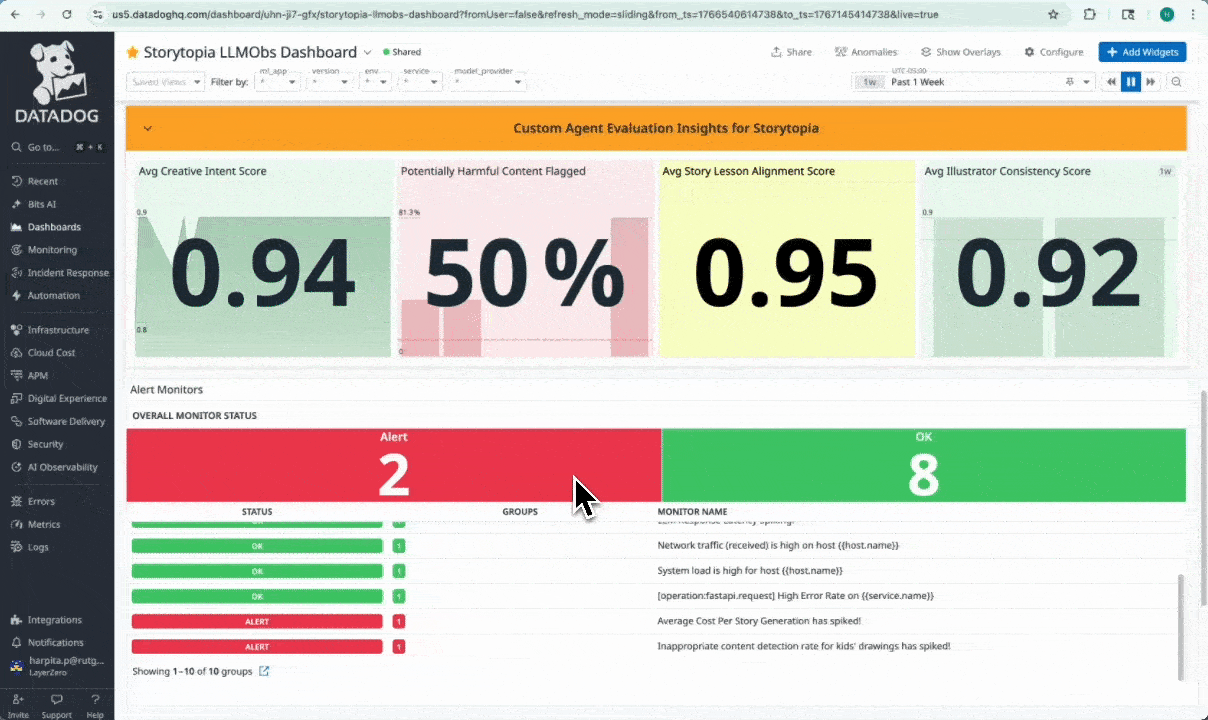Select Monitoring in the sidebar
Viewport: 1208px width, 720px height.
52,249
